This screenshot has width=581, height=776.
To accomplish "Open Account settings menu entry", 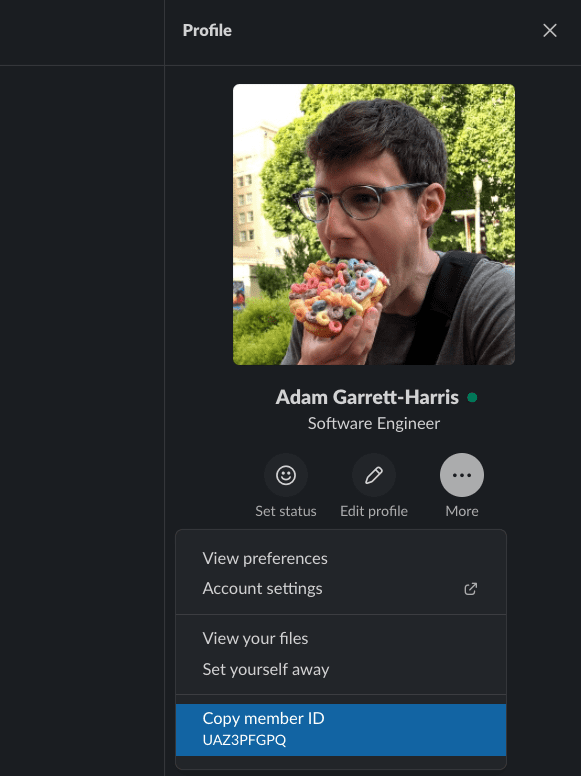I will 341,588.
